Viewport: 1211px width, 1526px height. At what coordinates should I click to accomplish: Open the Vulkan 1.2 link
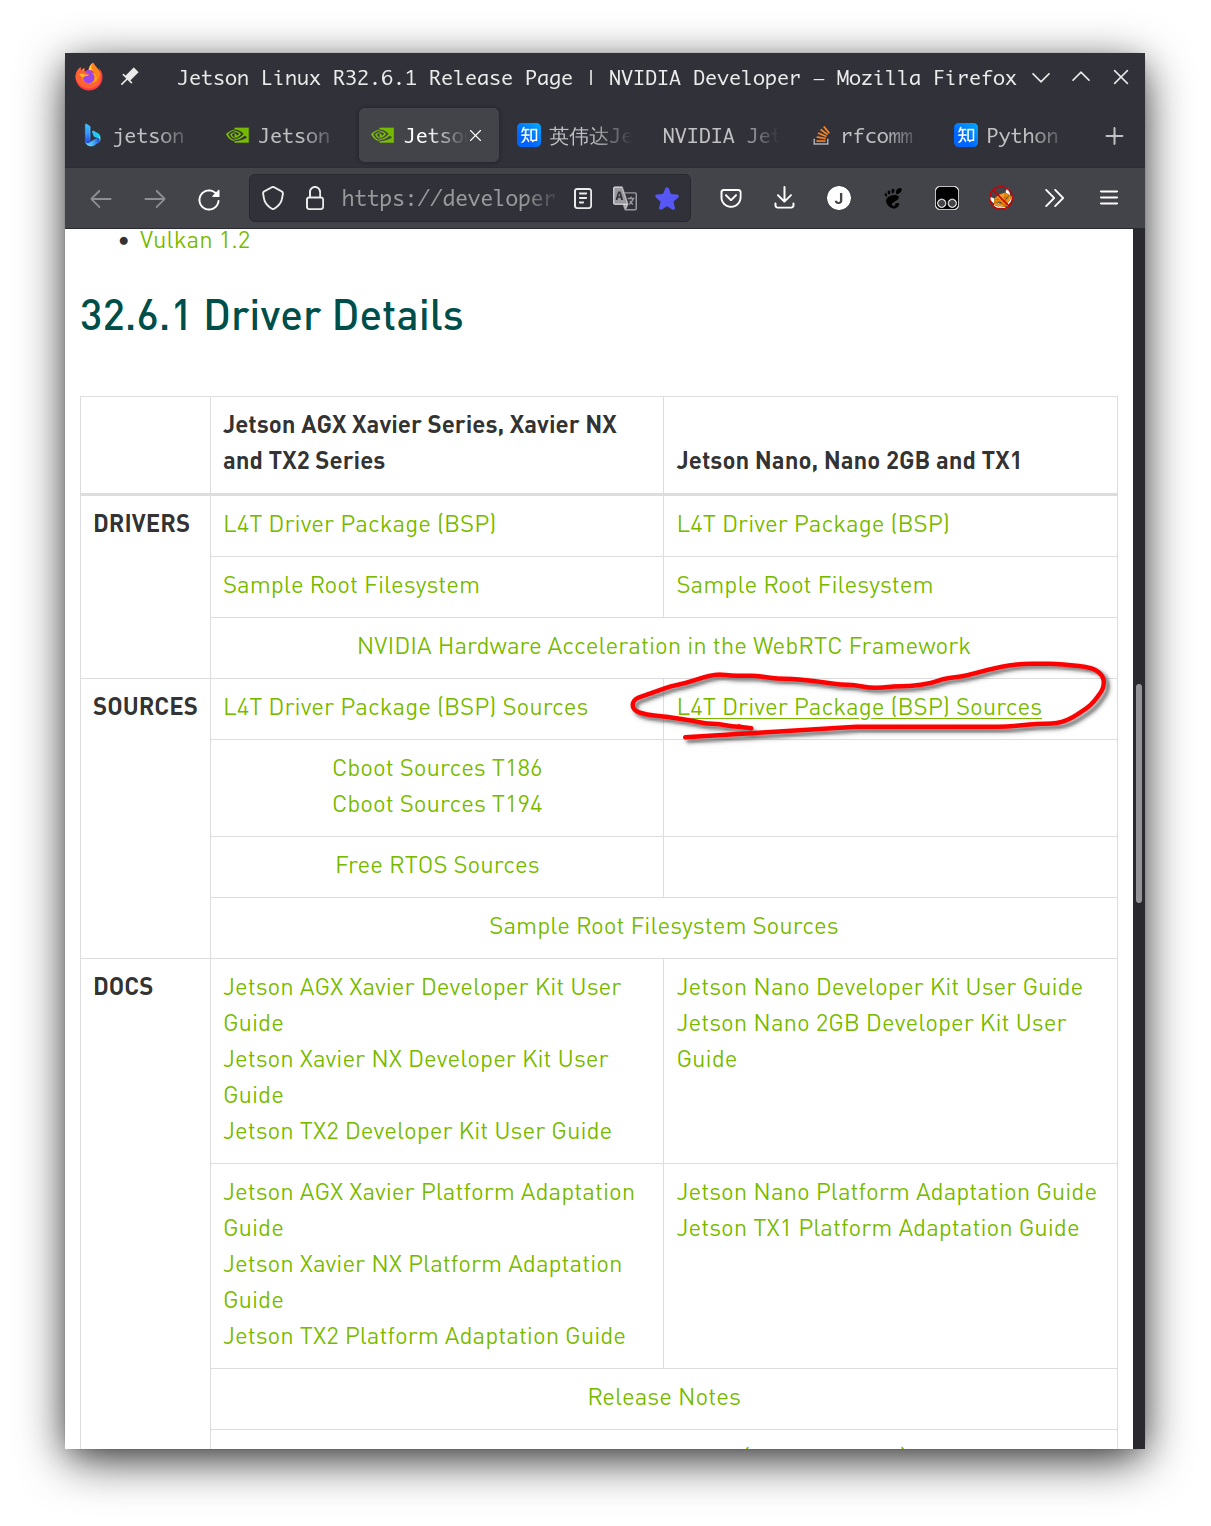point(195,240)
